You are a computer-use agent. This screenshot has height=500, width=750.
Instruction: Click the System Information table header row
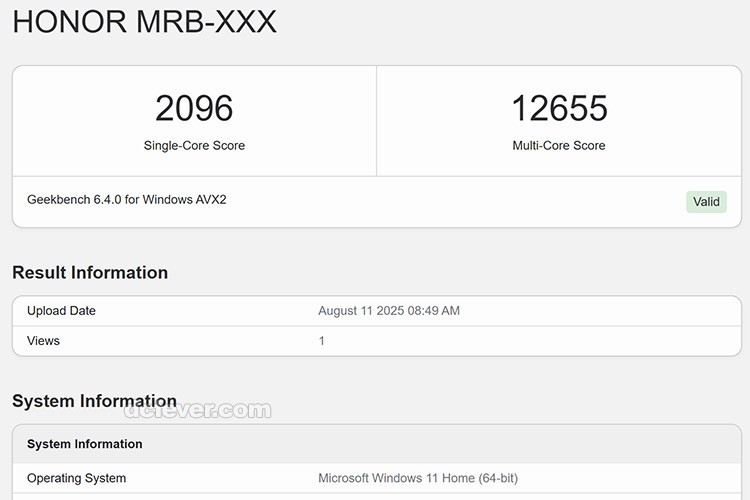tap(377, 444)
